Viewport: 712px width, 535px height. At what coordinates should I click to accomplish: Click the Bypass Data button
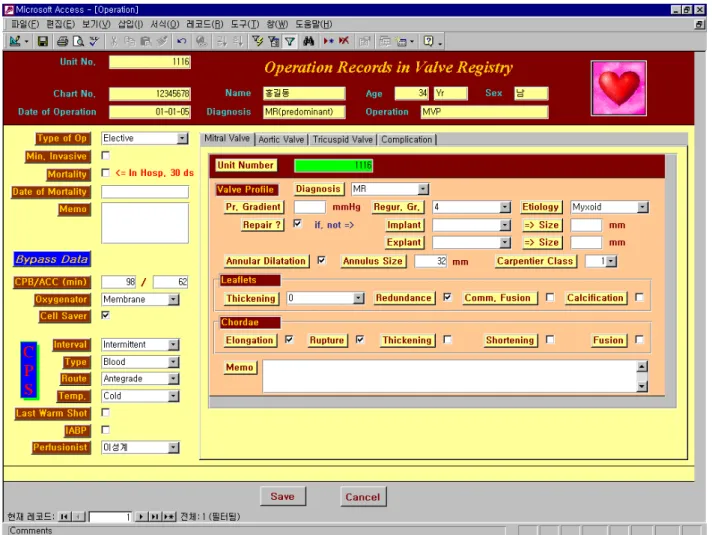coord(52,259)
